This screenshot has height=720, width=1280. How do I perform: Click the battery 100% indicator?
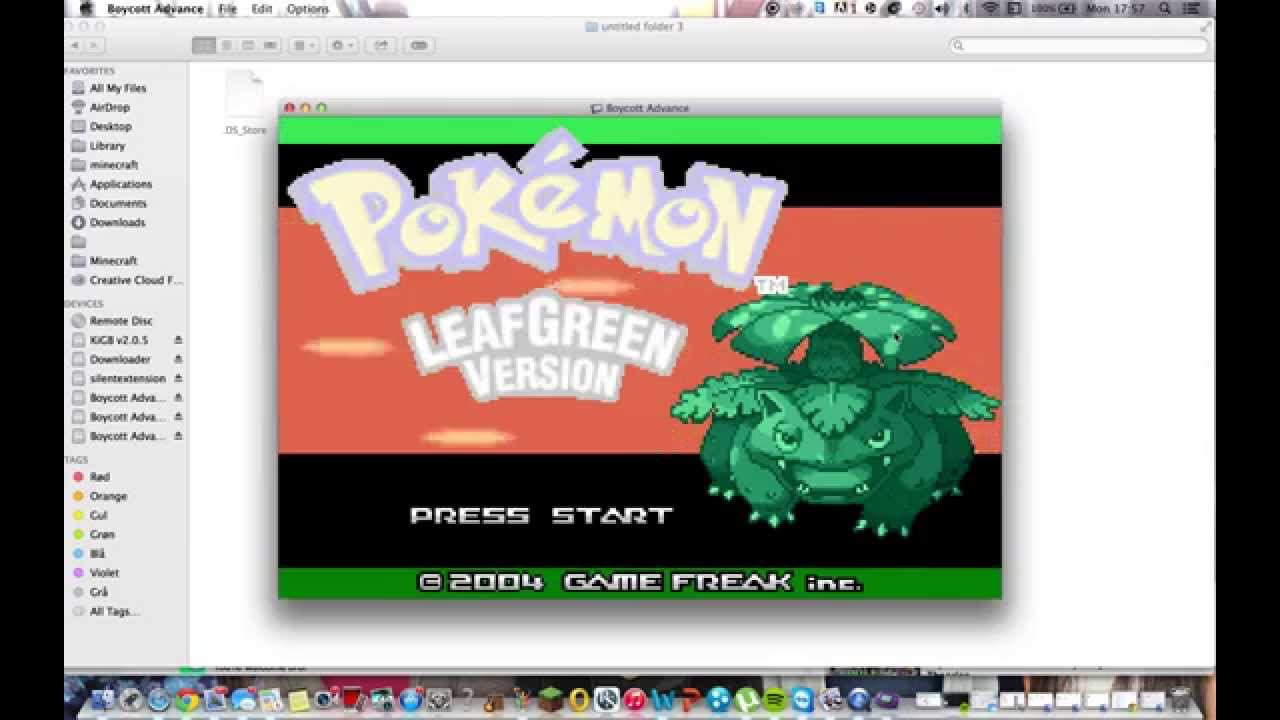coord(1054,9)
